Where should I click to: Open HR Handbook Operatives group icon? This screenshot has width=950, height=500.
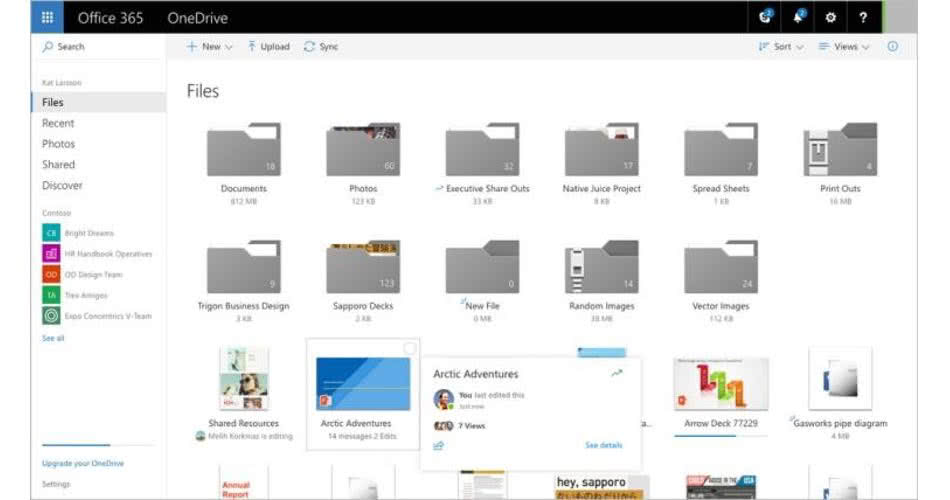tap(51, 253)
